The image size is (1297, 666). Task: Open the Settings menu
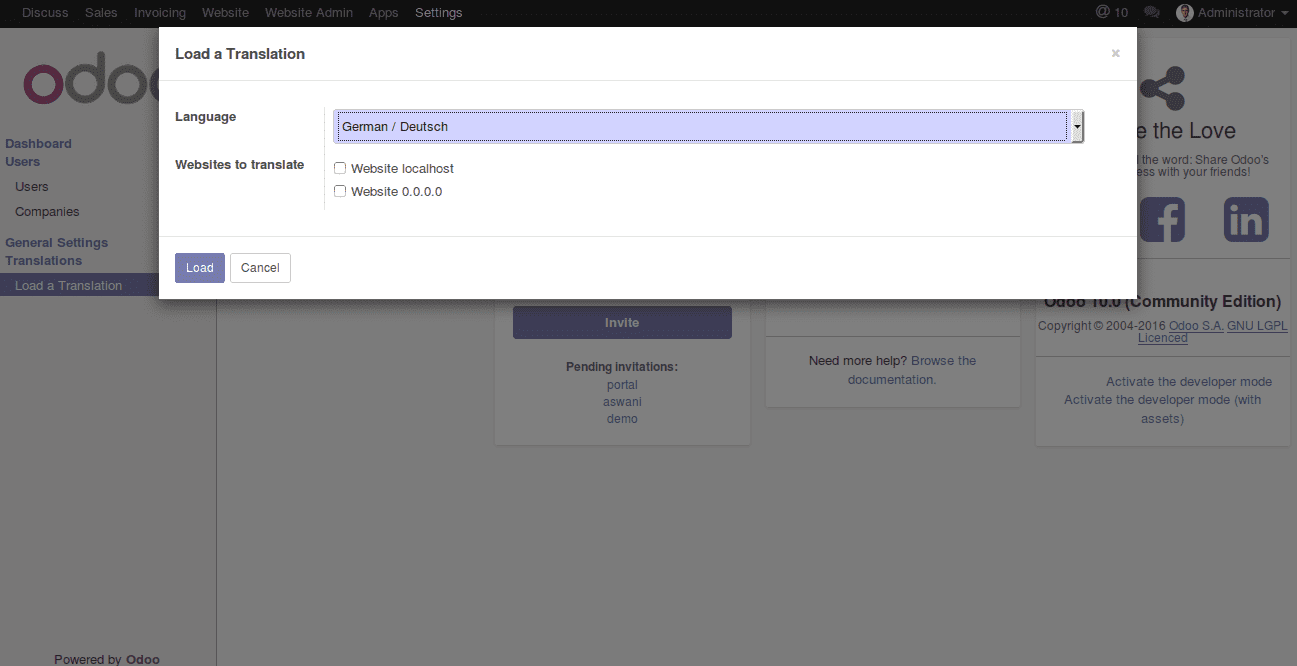(x=439, y=13)
